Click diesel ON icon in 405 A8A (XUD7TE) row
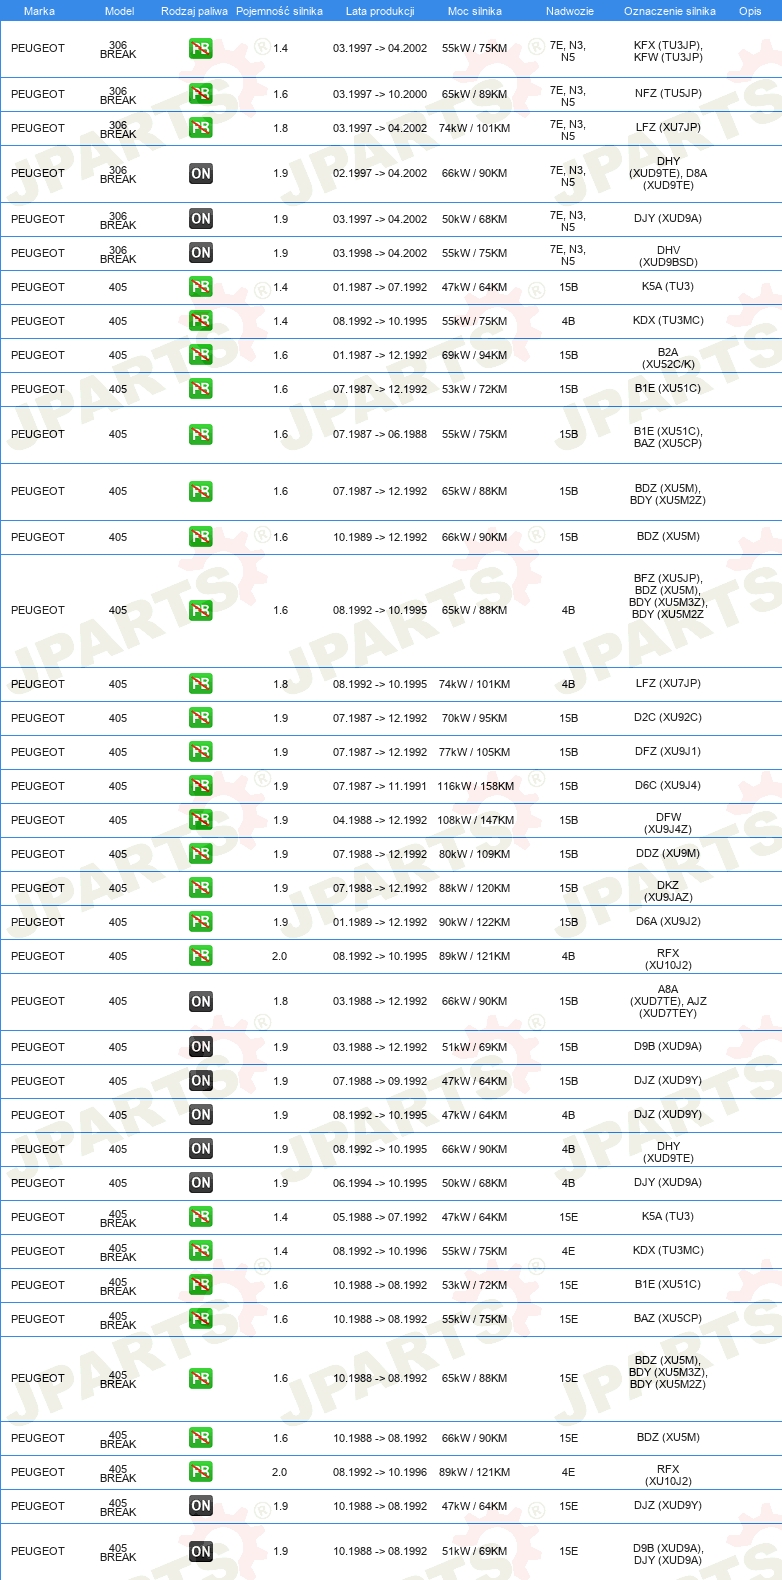This screenshot has width=782, height=1580. pyautogui.click(x=201, y=1001)
